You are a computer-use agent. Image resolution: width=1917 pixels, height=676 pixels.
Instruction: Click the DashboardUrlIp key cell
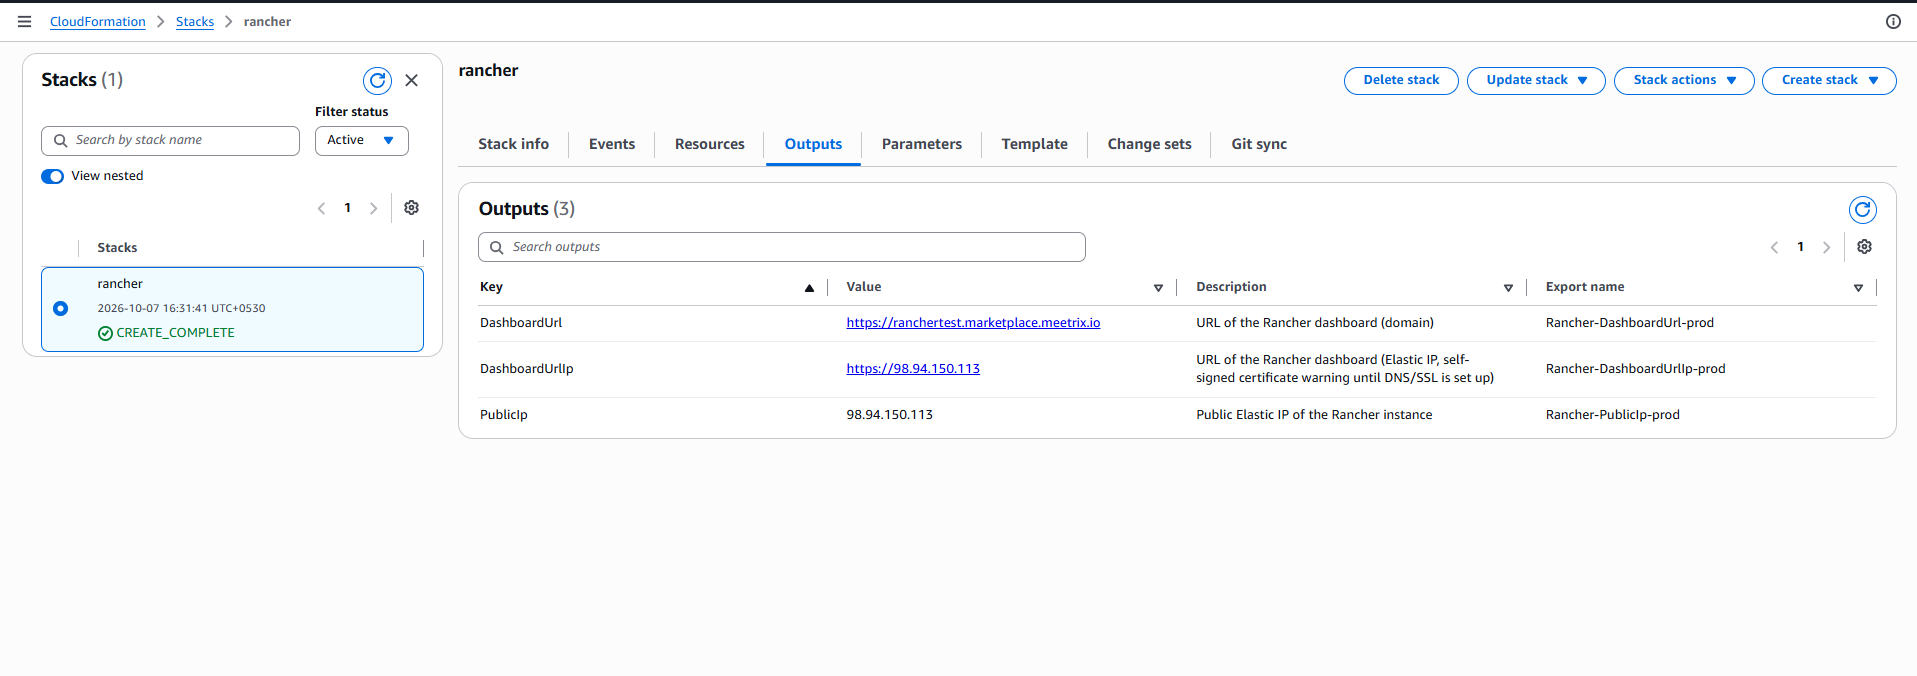tap(527, 369)
